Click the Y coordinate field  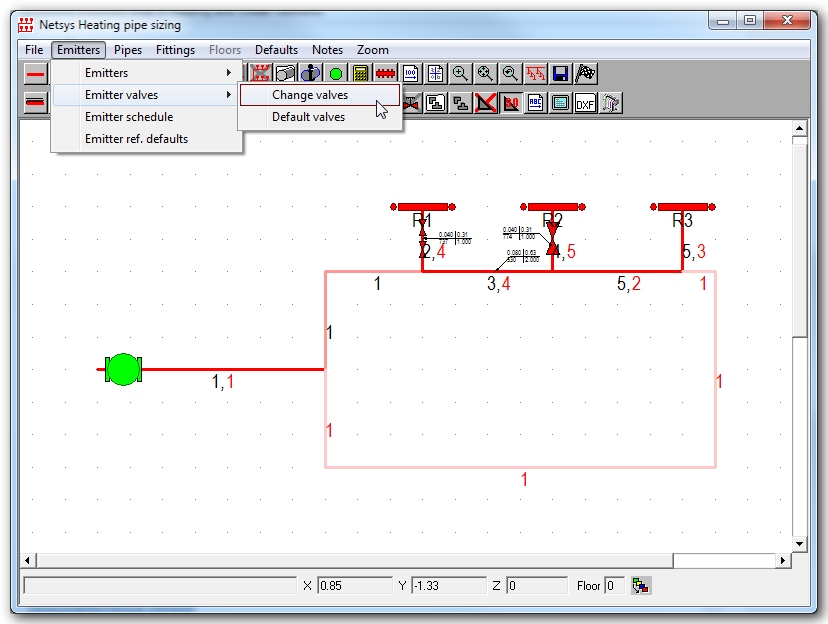[x=448, y=586]
